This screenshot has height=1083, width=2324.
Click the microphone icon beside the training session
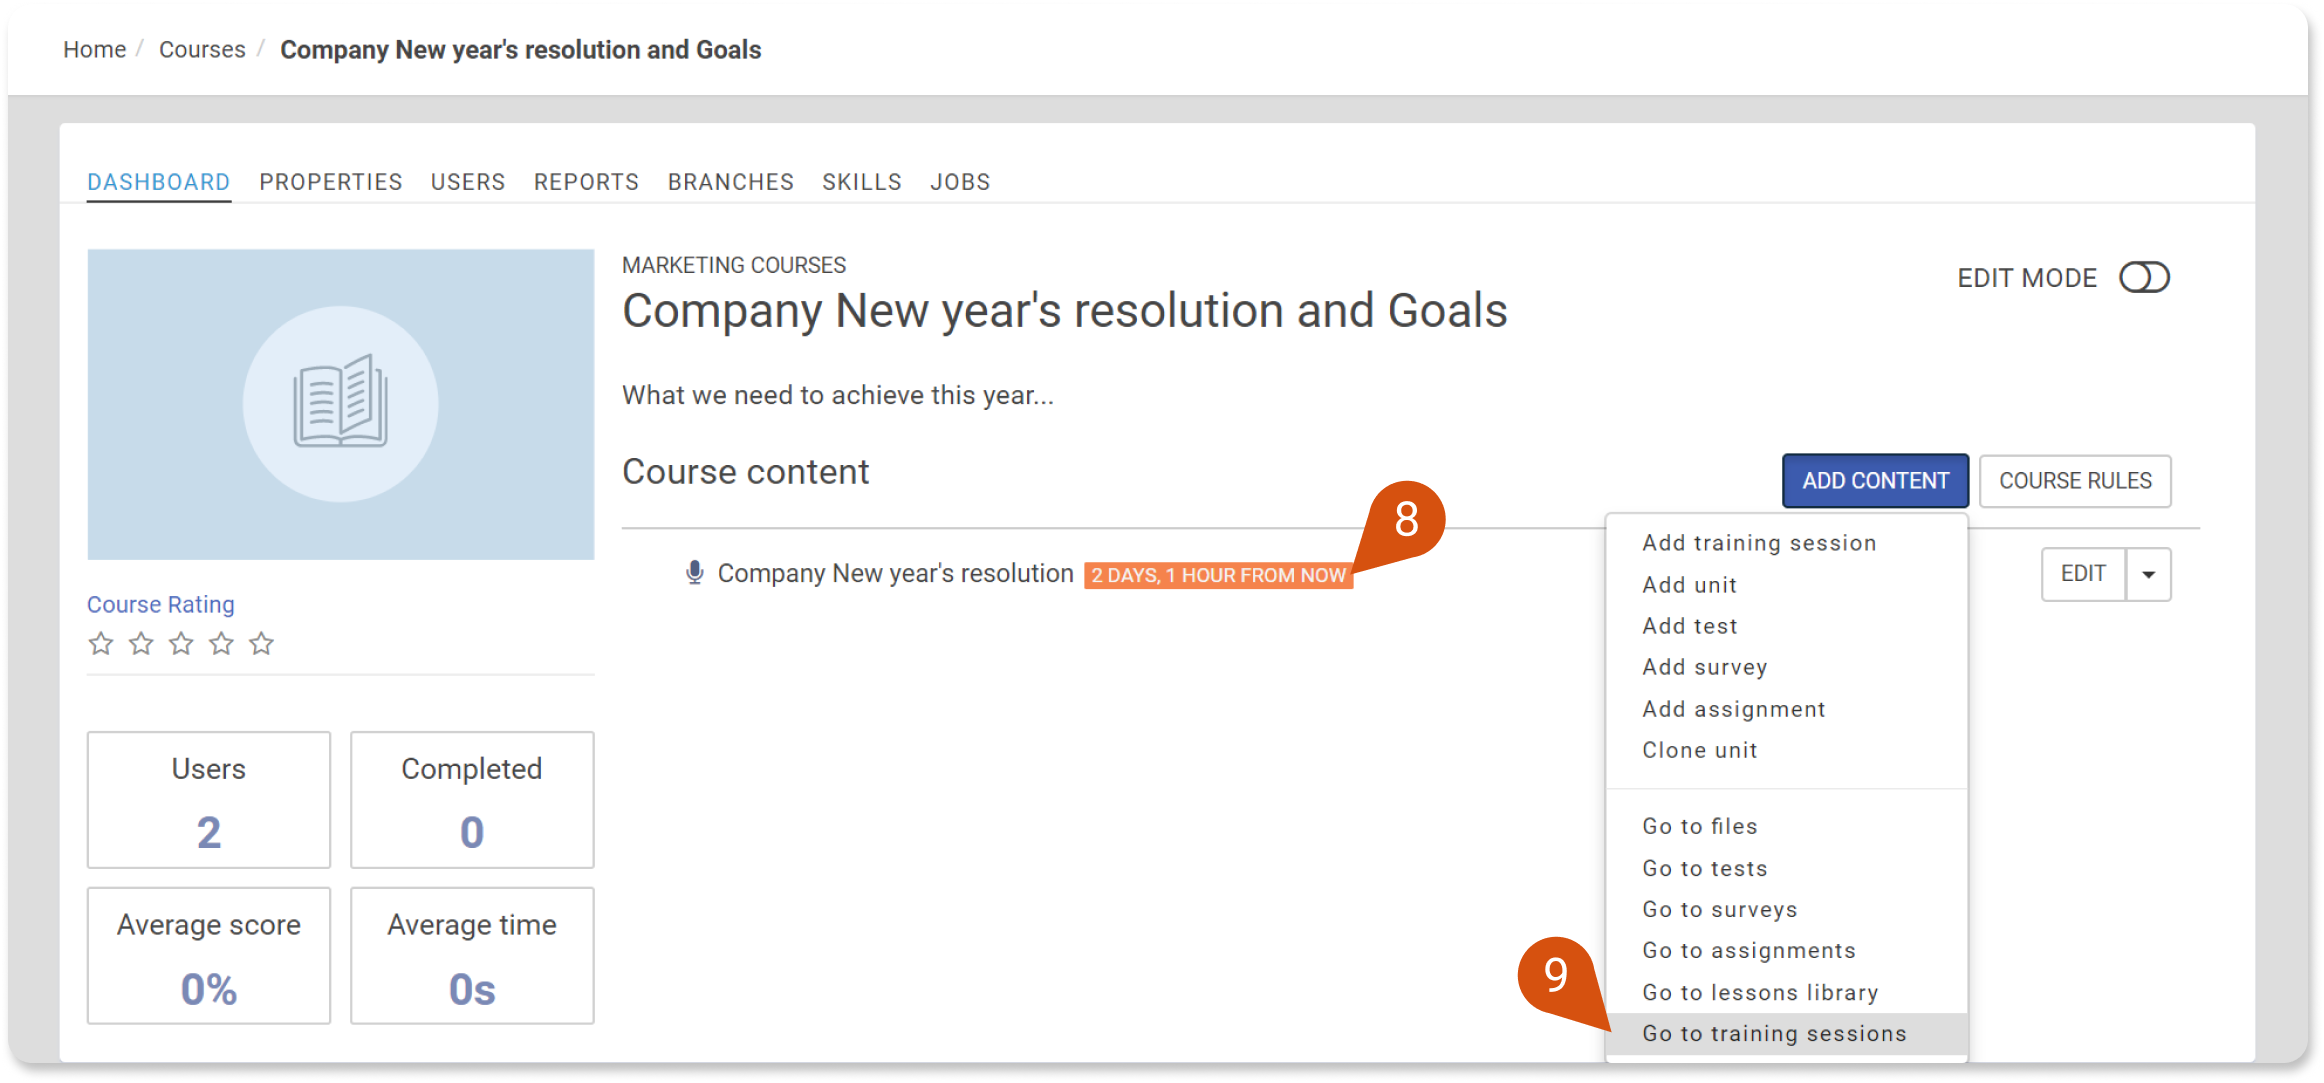[694, 573]
